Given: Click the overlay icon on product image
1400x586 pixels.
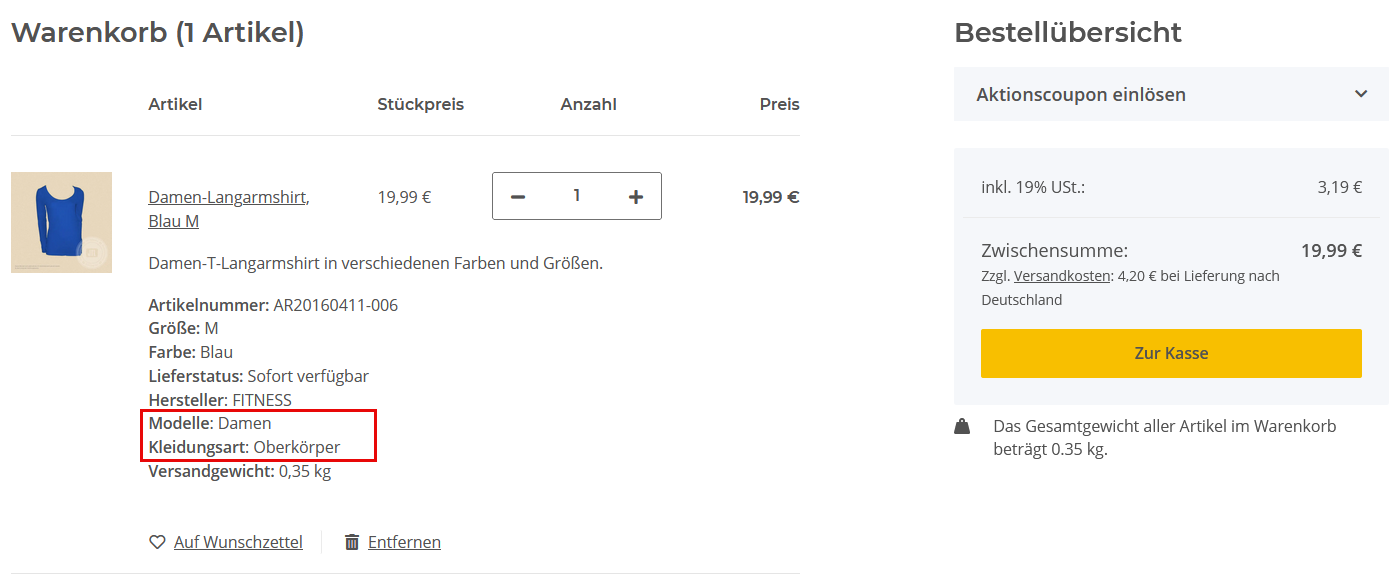Looking at the screenshot, I should point(91,253).
